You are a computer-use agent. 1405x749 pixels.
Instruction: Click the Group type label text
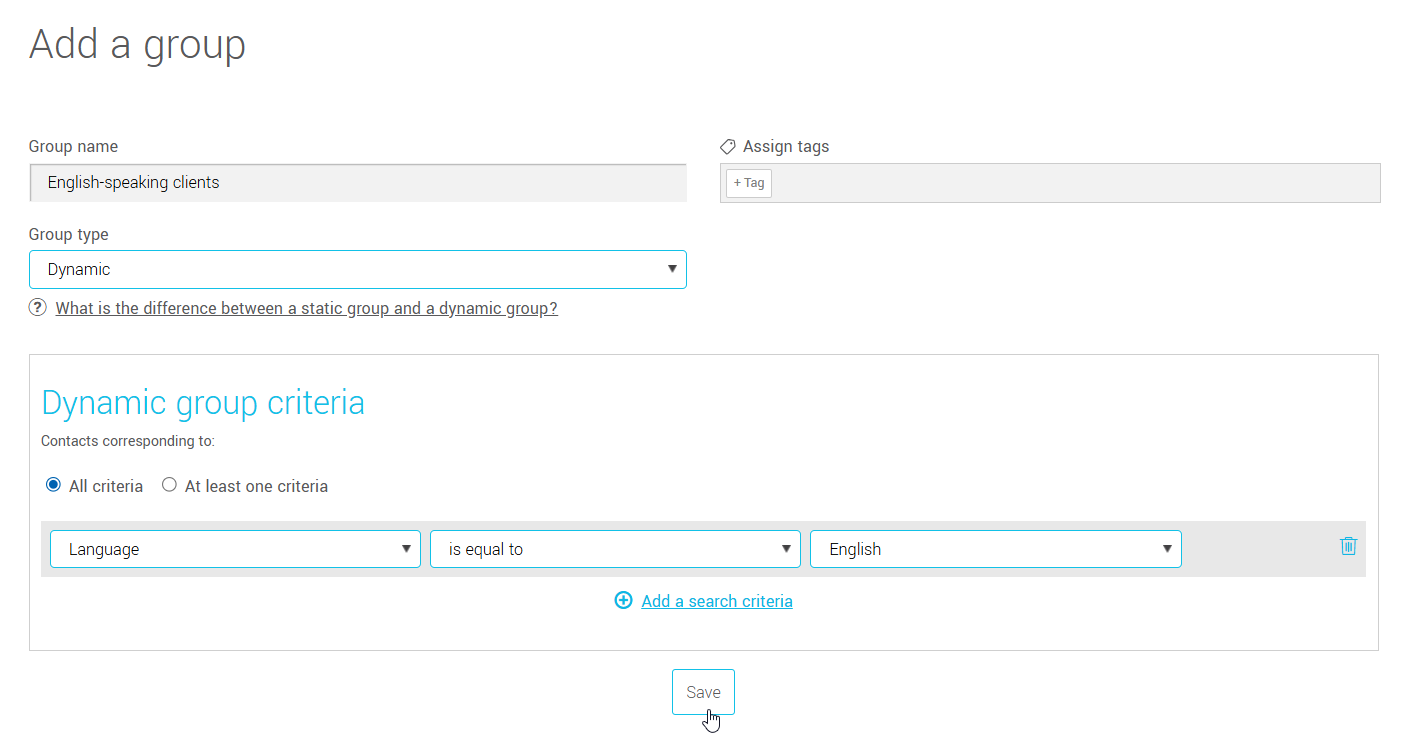coord(68,235)
